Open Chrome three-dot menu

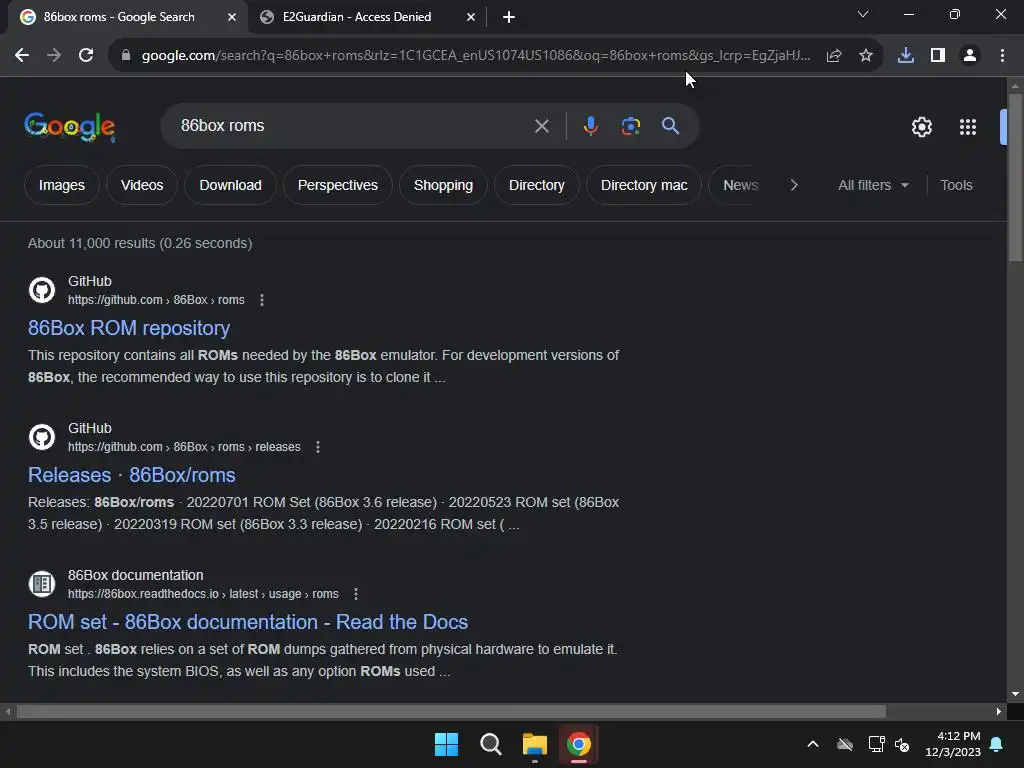coord(1002,56)
